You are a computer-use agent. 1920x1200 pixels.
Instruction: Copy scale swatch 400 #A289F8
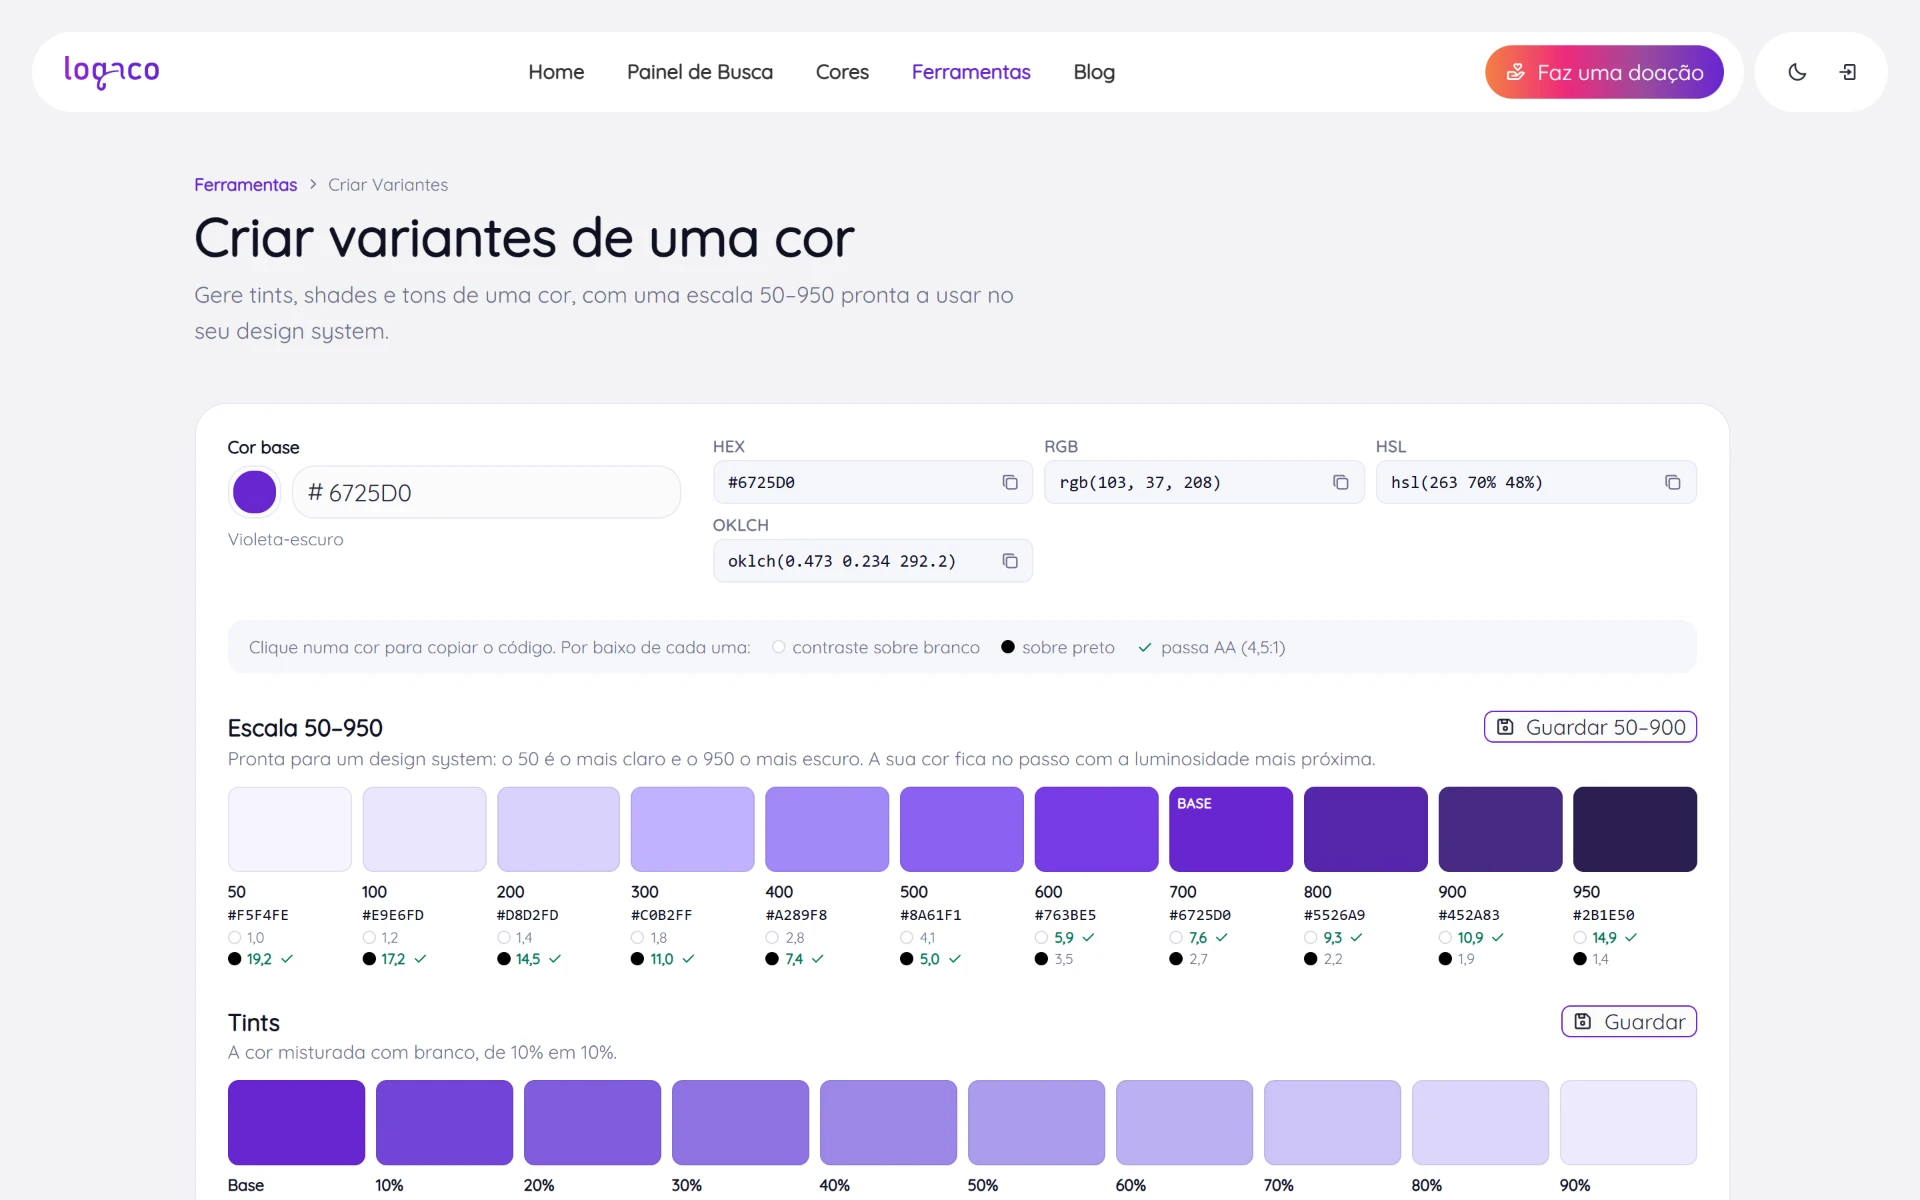(827, 829)
